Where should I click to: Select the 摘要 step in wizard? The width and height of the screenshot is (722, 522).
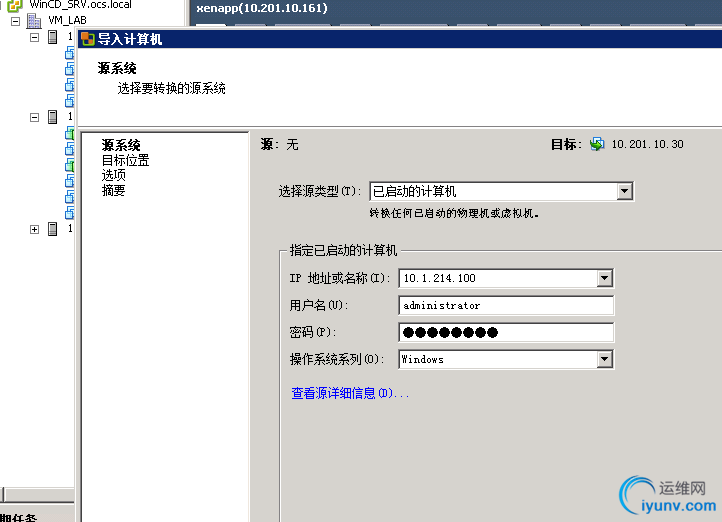pos(113,190)
